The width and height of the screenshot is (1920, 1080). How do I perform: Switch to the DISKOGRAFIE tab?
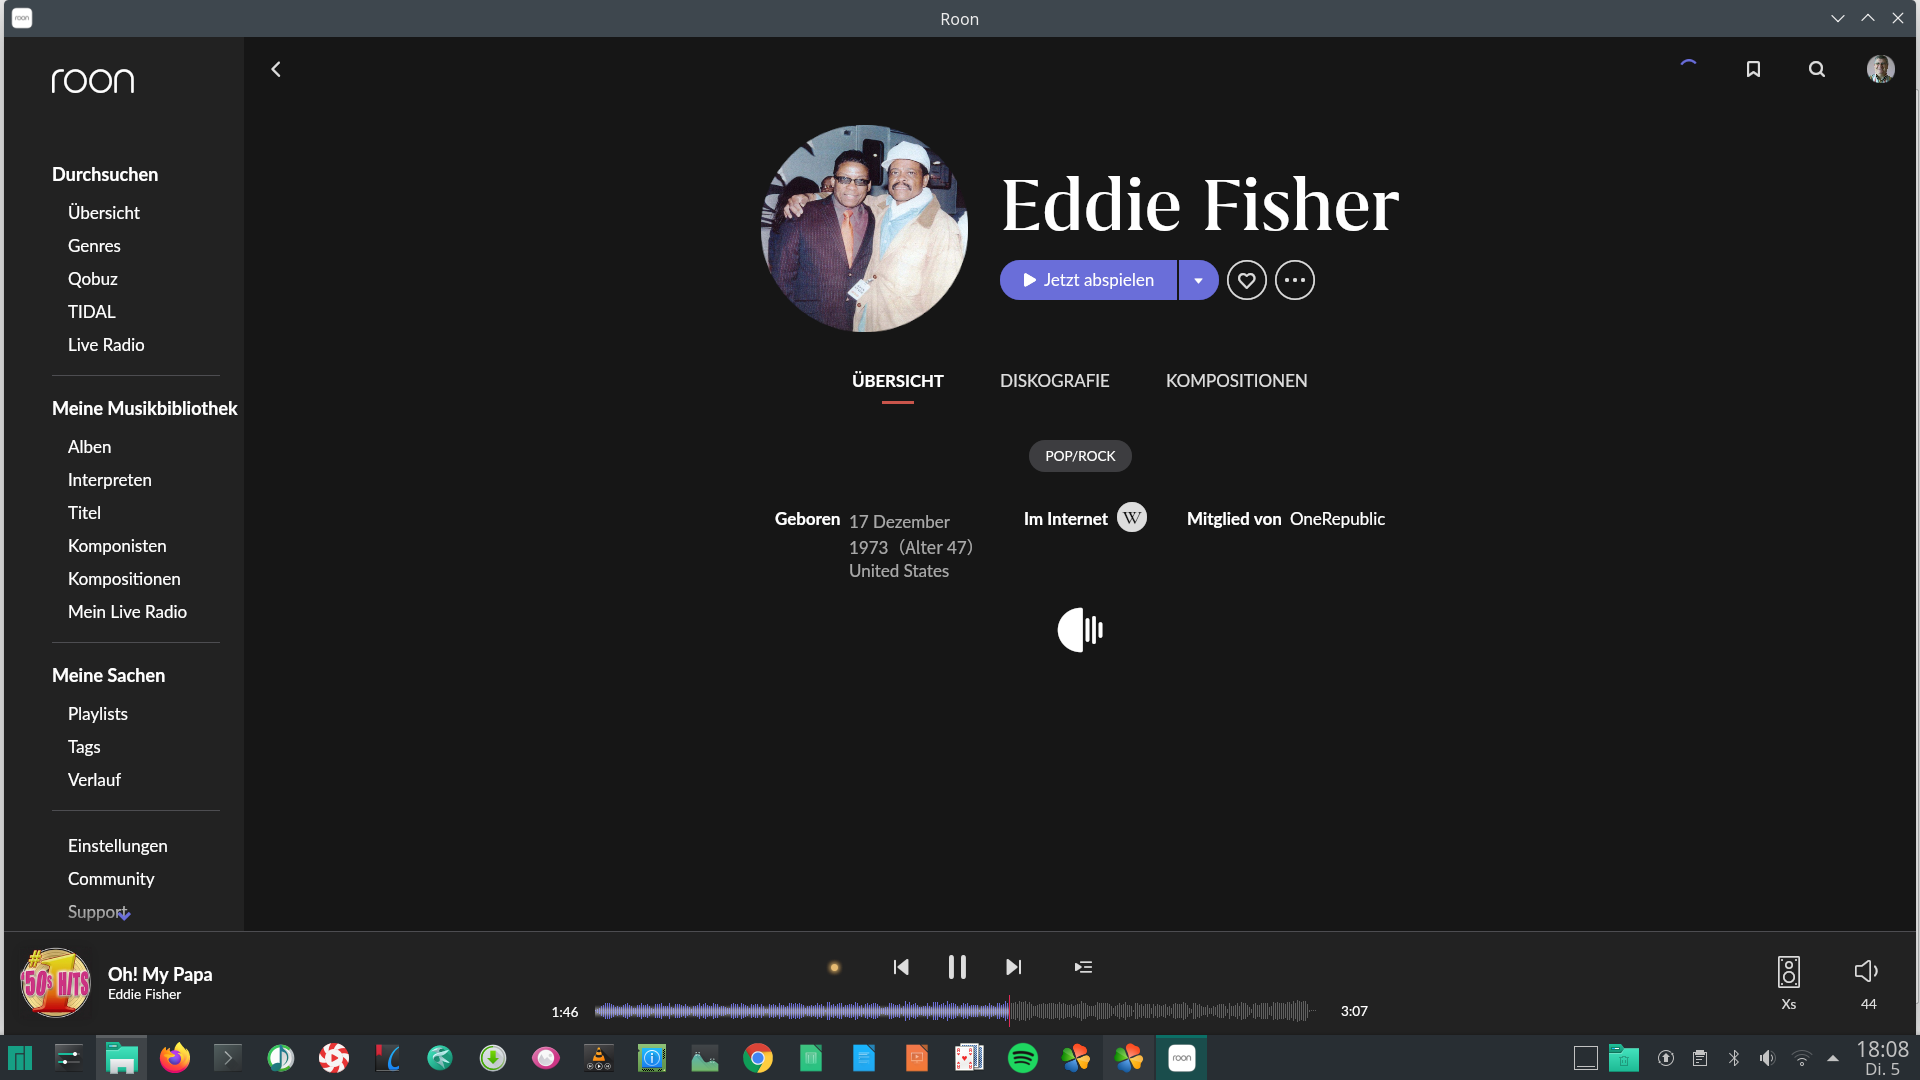tap(1054, 381)
